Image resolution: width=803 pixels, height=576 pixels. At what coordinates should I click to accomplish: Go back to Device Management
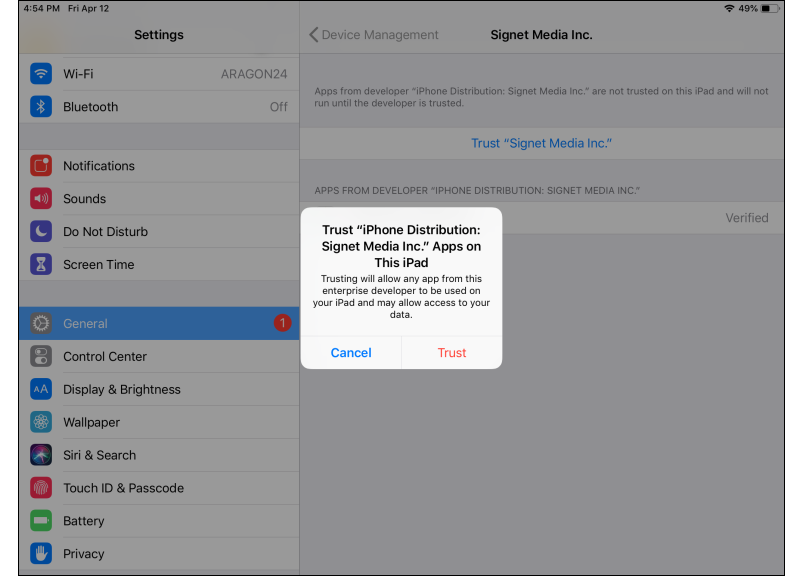pos(374,35)
